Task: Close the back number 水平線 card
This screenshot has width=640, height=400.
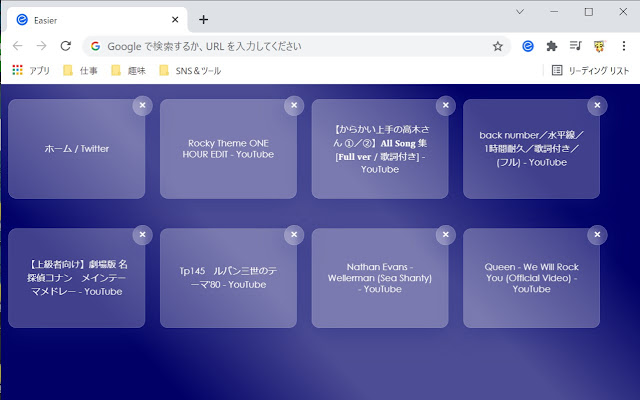Action: pos(597,105)
